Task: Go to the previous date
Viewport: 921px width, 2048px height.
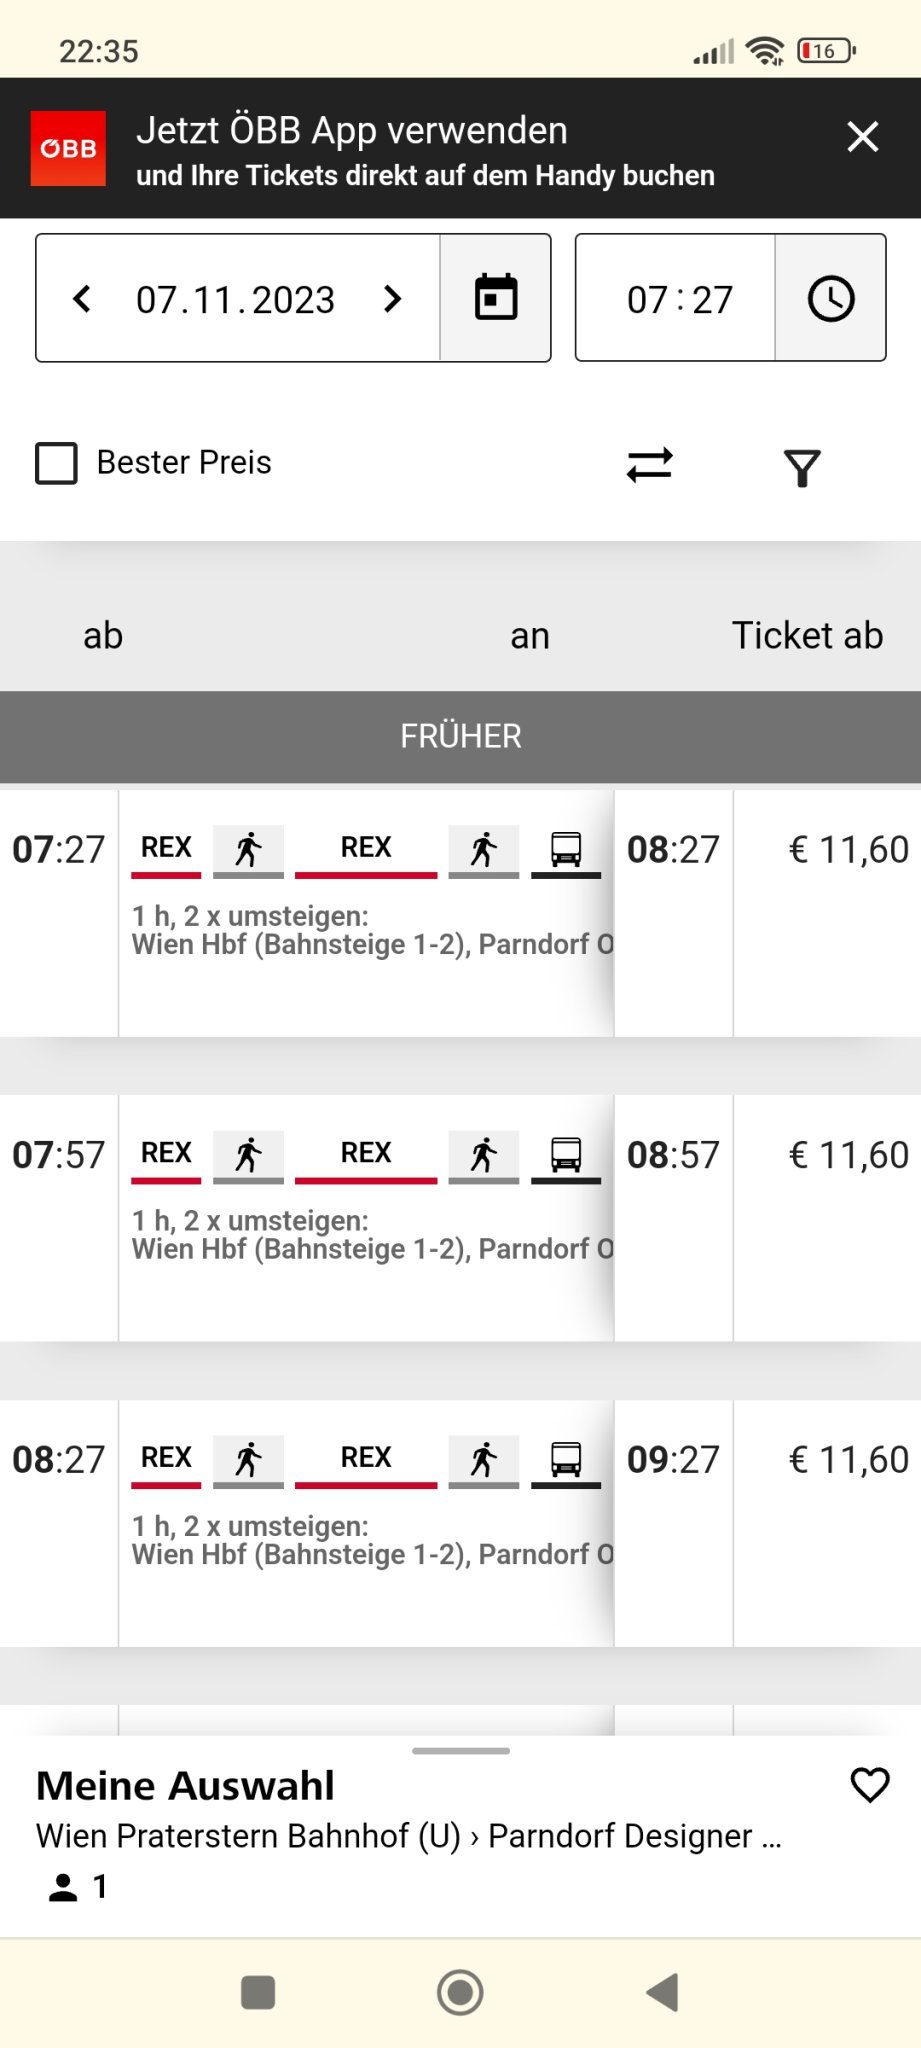Action: (83, 298)
